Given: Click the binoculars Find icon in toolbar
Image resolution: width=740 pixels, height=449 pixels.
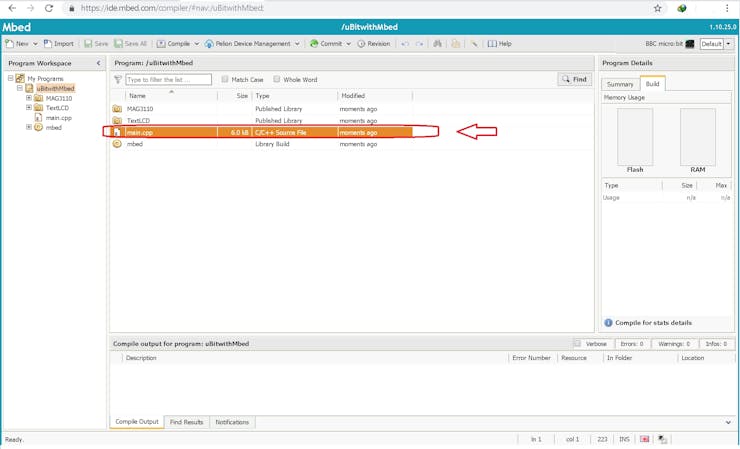Looking at the screenshot, I should pyautogui.click(x=437, y=43).
